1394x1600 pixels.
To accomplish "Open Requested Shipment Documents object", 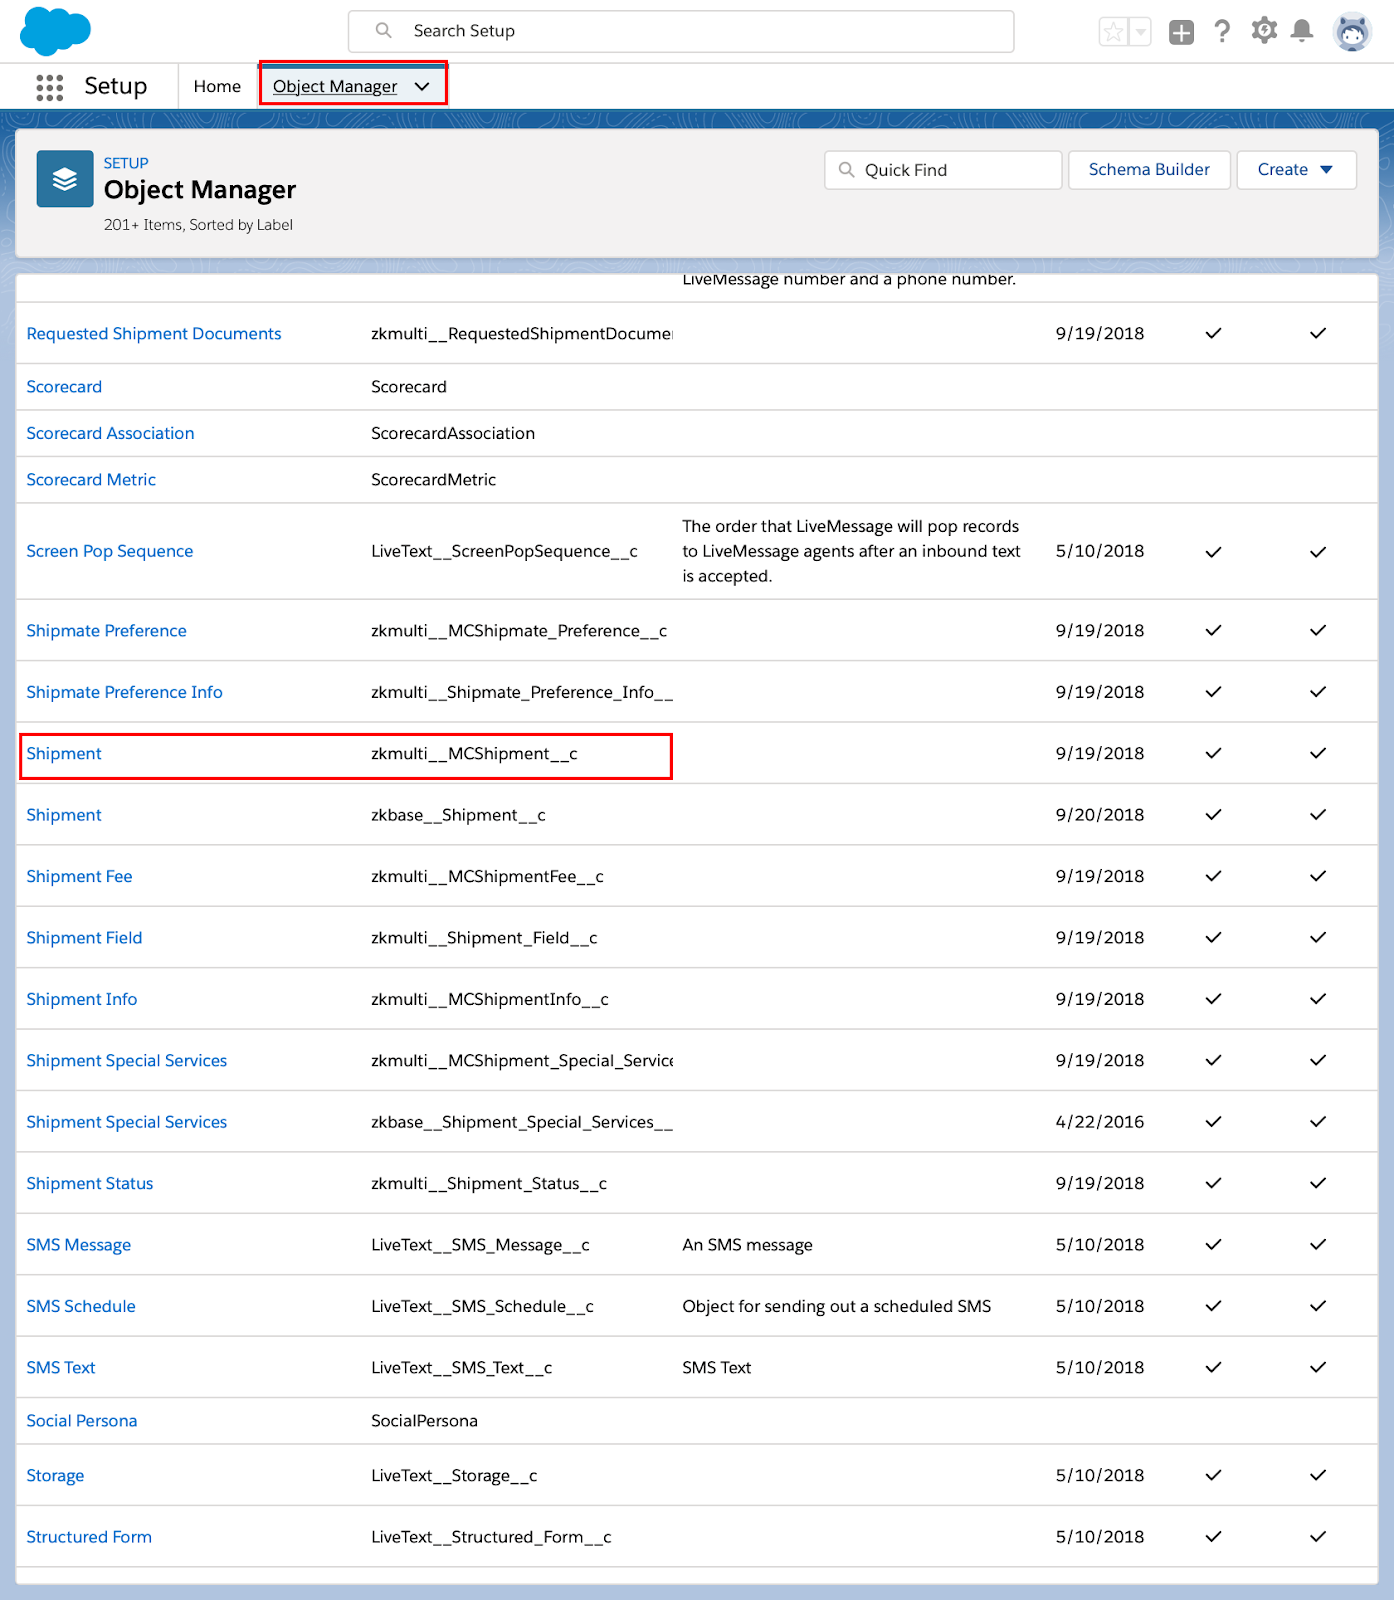I will (154, 334).
